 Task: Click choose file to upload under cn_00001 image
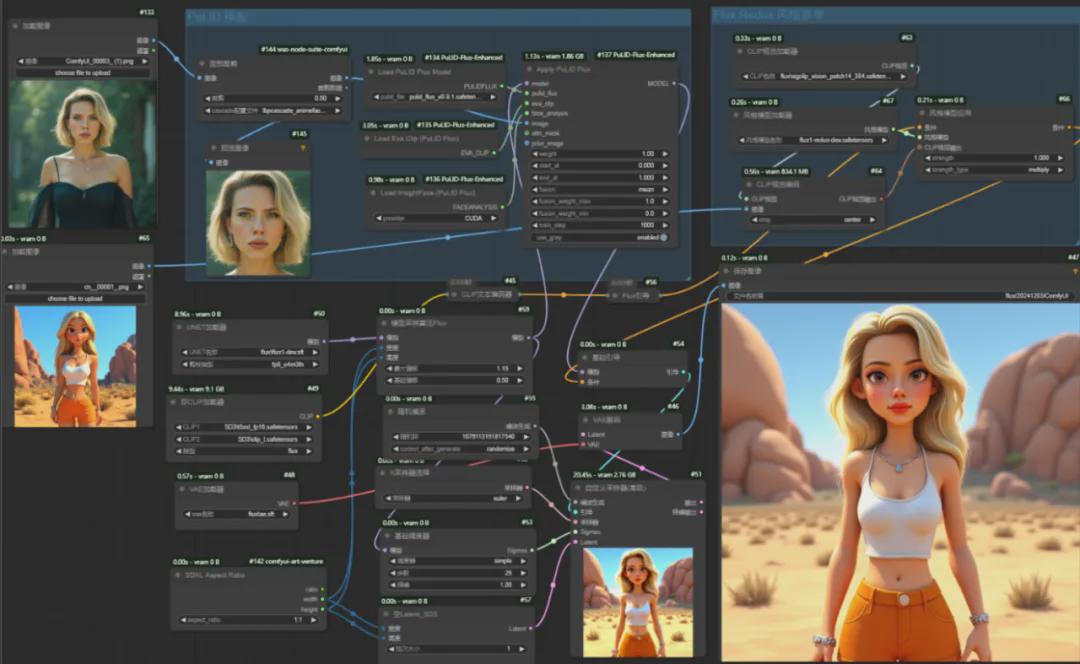click(x=76, y=299)
